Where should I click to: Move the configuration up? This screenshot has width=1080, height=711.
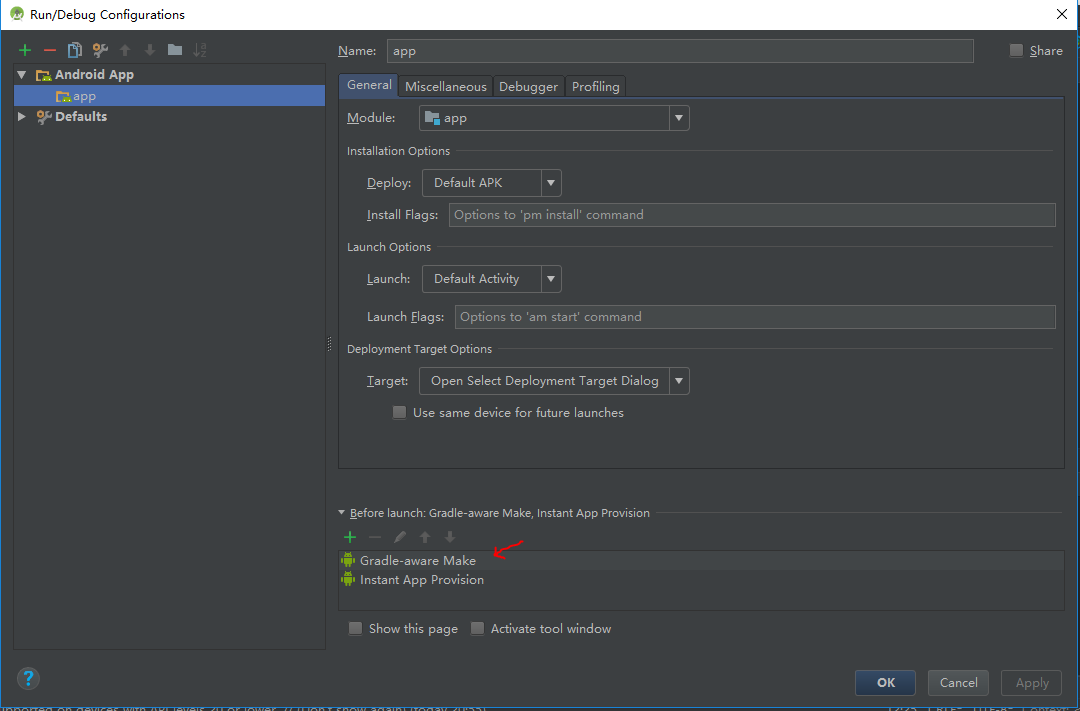click(x=122, y=49)
